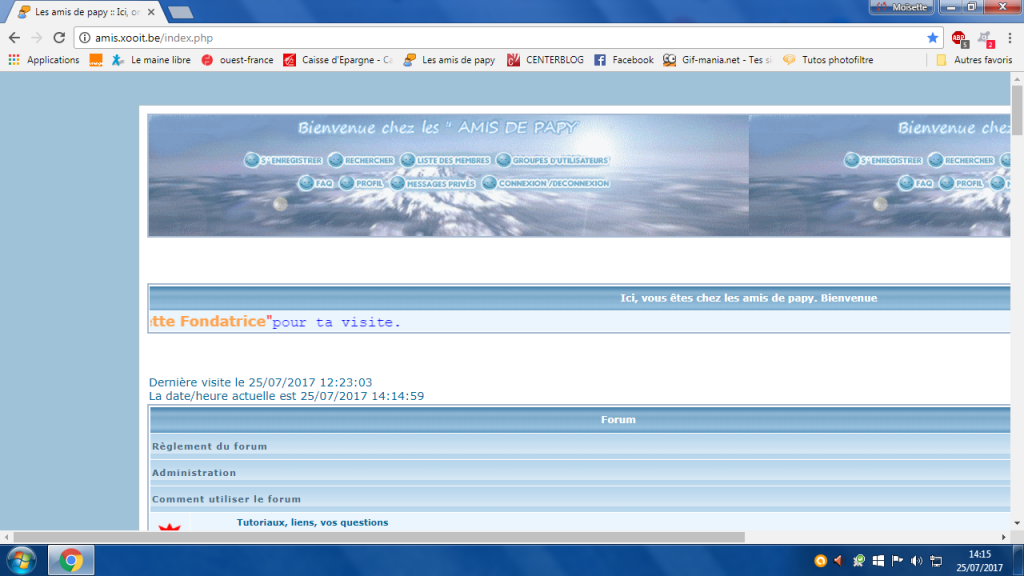Expand the Autres favoris bookmarks folder
Image resolution: width=1024 pixels, height=576 pixels.
click(974, 59)
